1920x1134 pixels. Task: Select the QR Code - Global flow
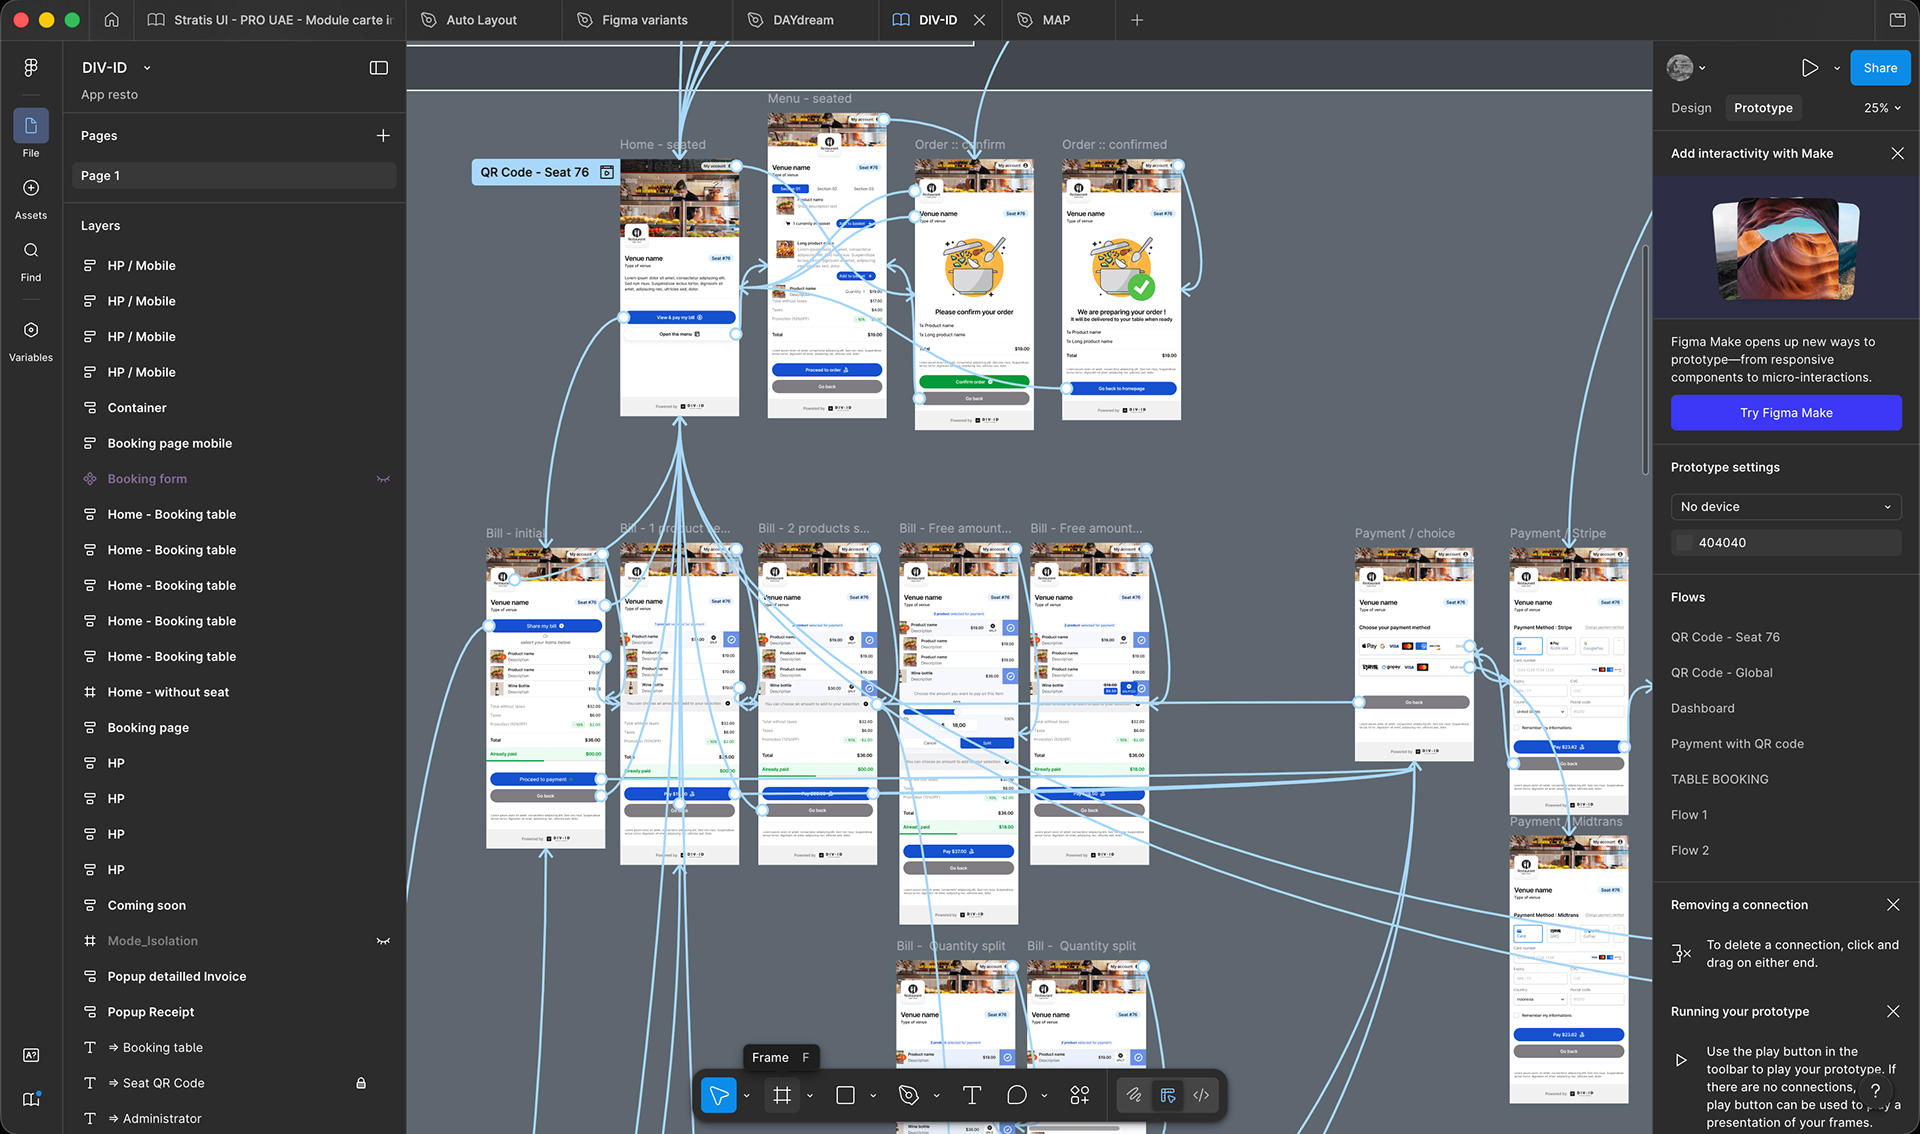click(1721, 673)
